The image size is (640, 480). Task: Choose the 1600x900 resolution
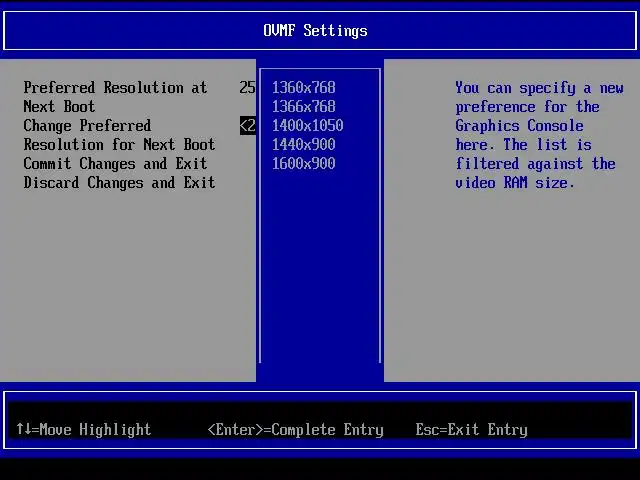[304, 164]
